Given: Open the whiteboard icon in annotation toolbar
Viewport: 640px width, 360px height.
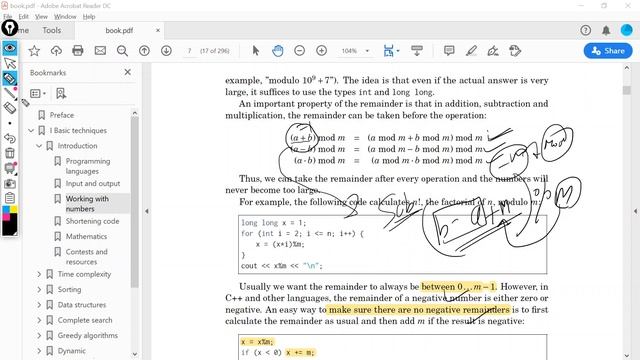Looking at the screenshot, I should (x=10, y=168).
